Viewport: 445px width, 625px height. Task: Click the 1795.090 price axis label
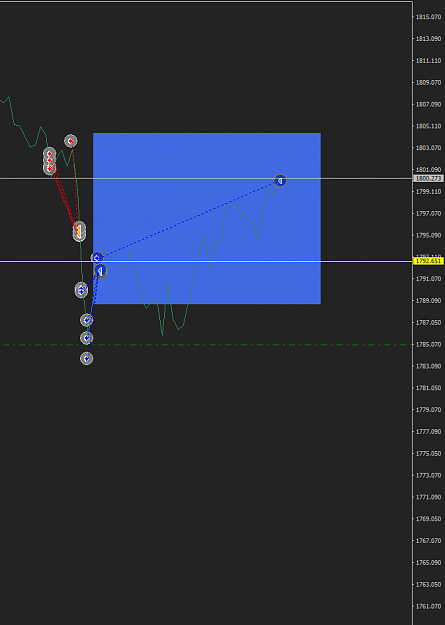pyautogui.click(x=429, y=235)
